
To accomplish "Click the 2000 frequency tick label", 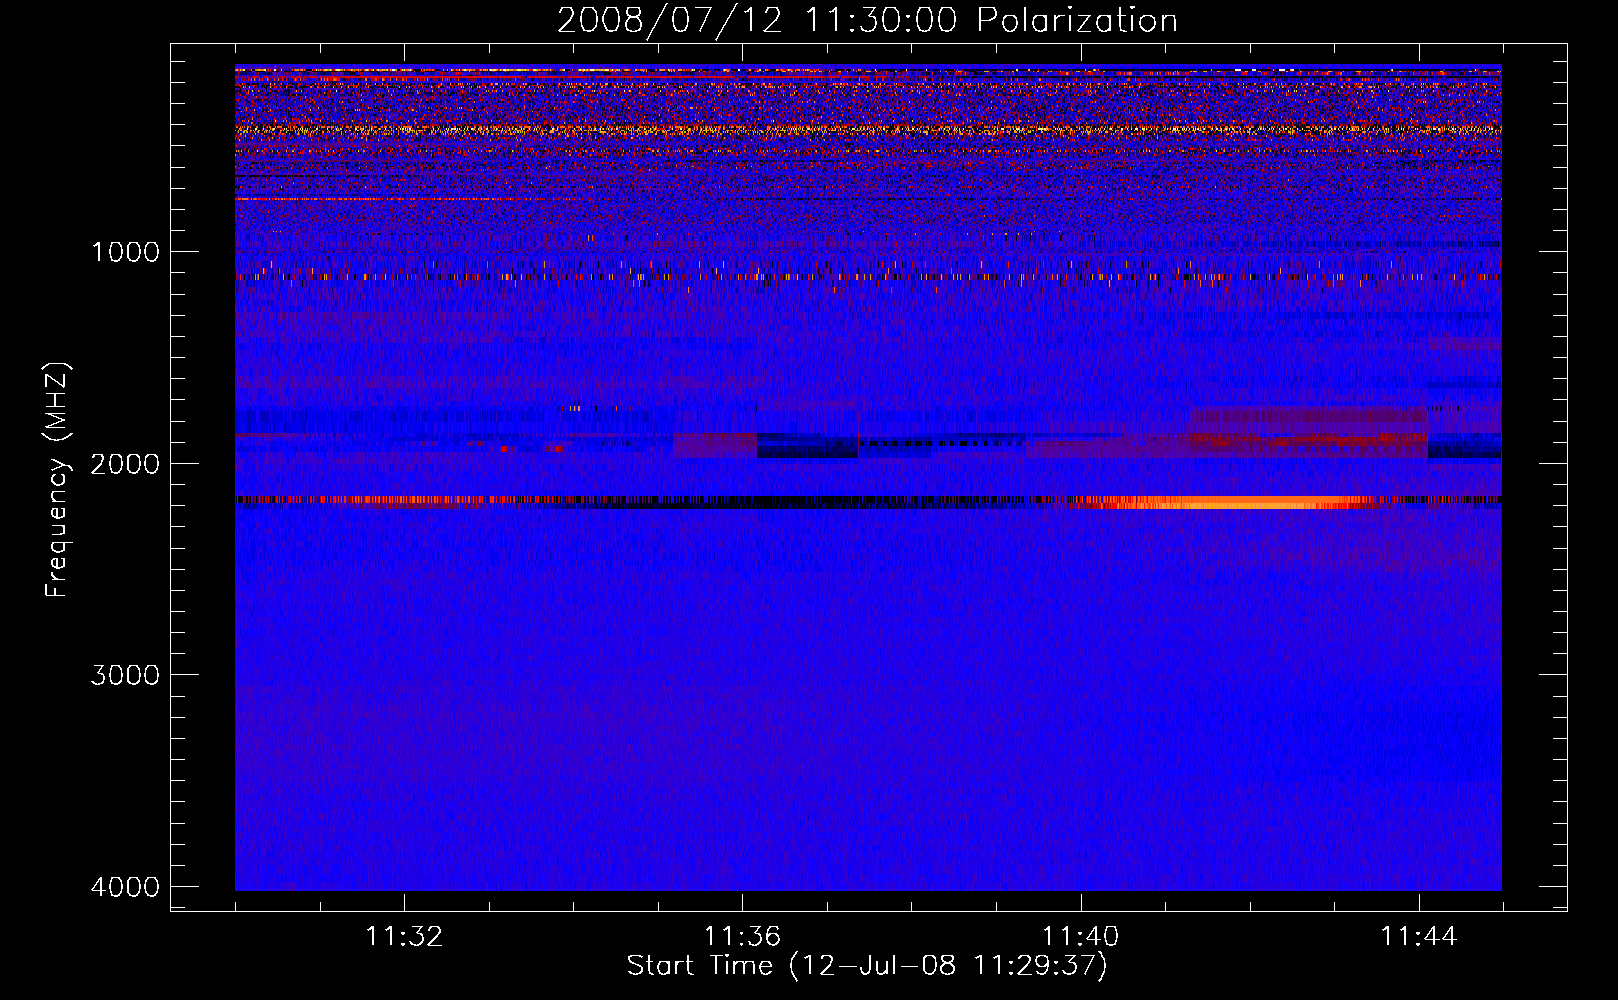I will click(125, 463).
